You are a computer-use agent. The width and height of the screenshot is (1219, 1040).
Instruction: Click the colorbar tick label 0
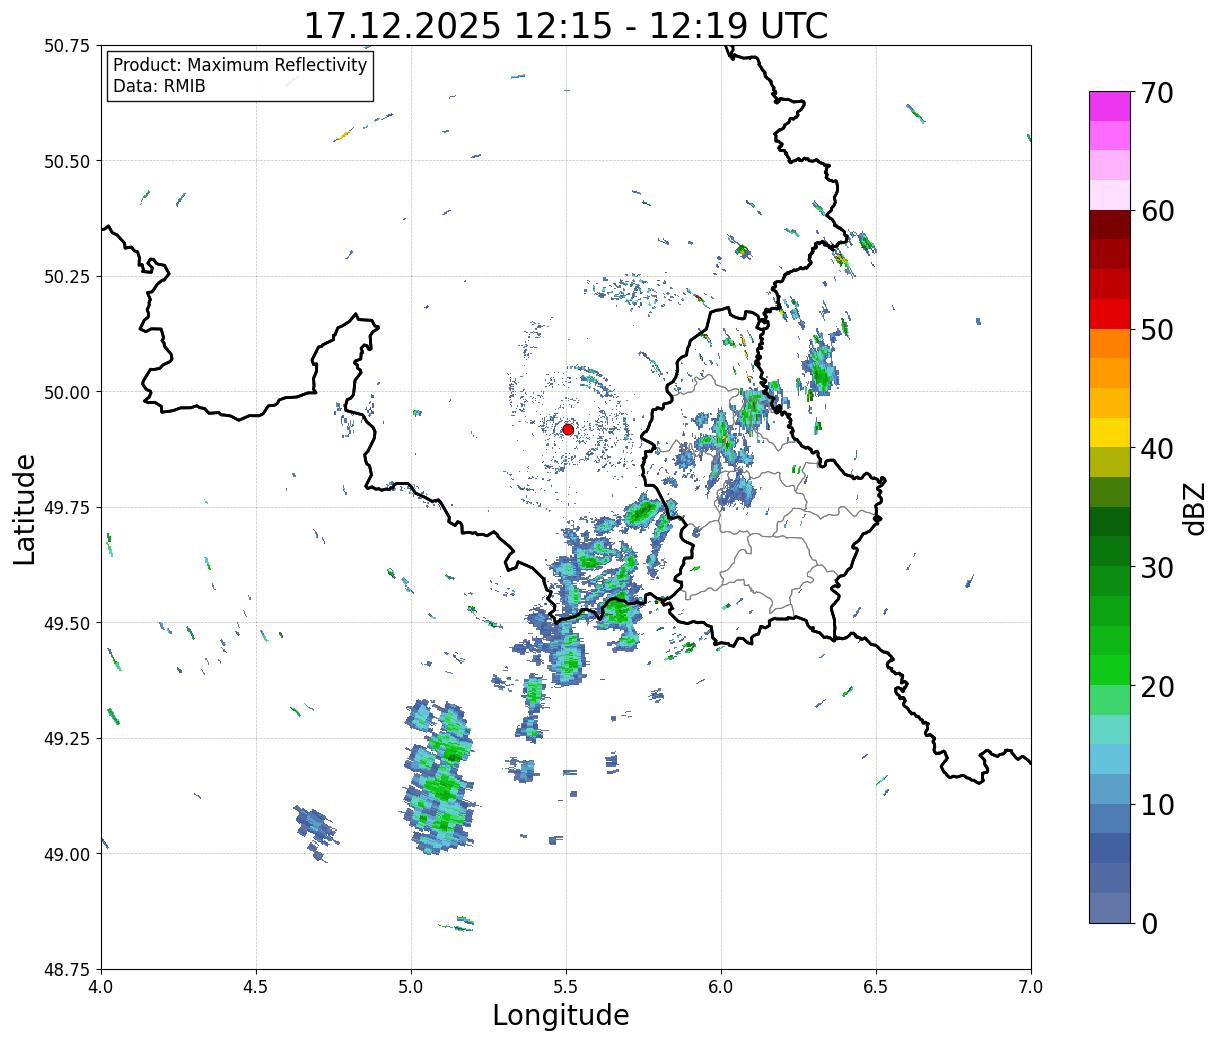click(1149, 923)
